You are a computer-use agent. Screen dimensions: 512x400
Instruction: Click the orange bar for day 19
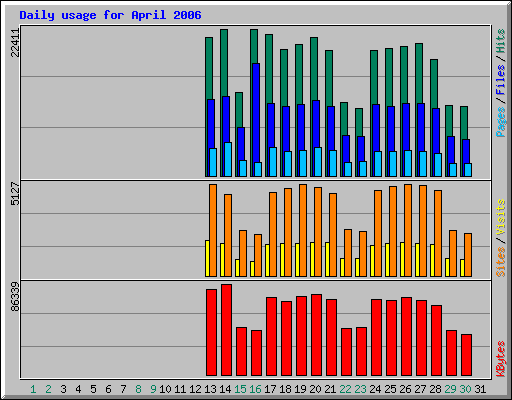tap(303, 230)
